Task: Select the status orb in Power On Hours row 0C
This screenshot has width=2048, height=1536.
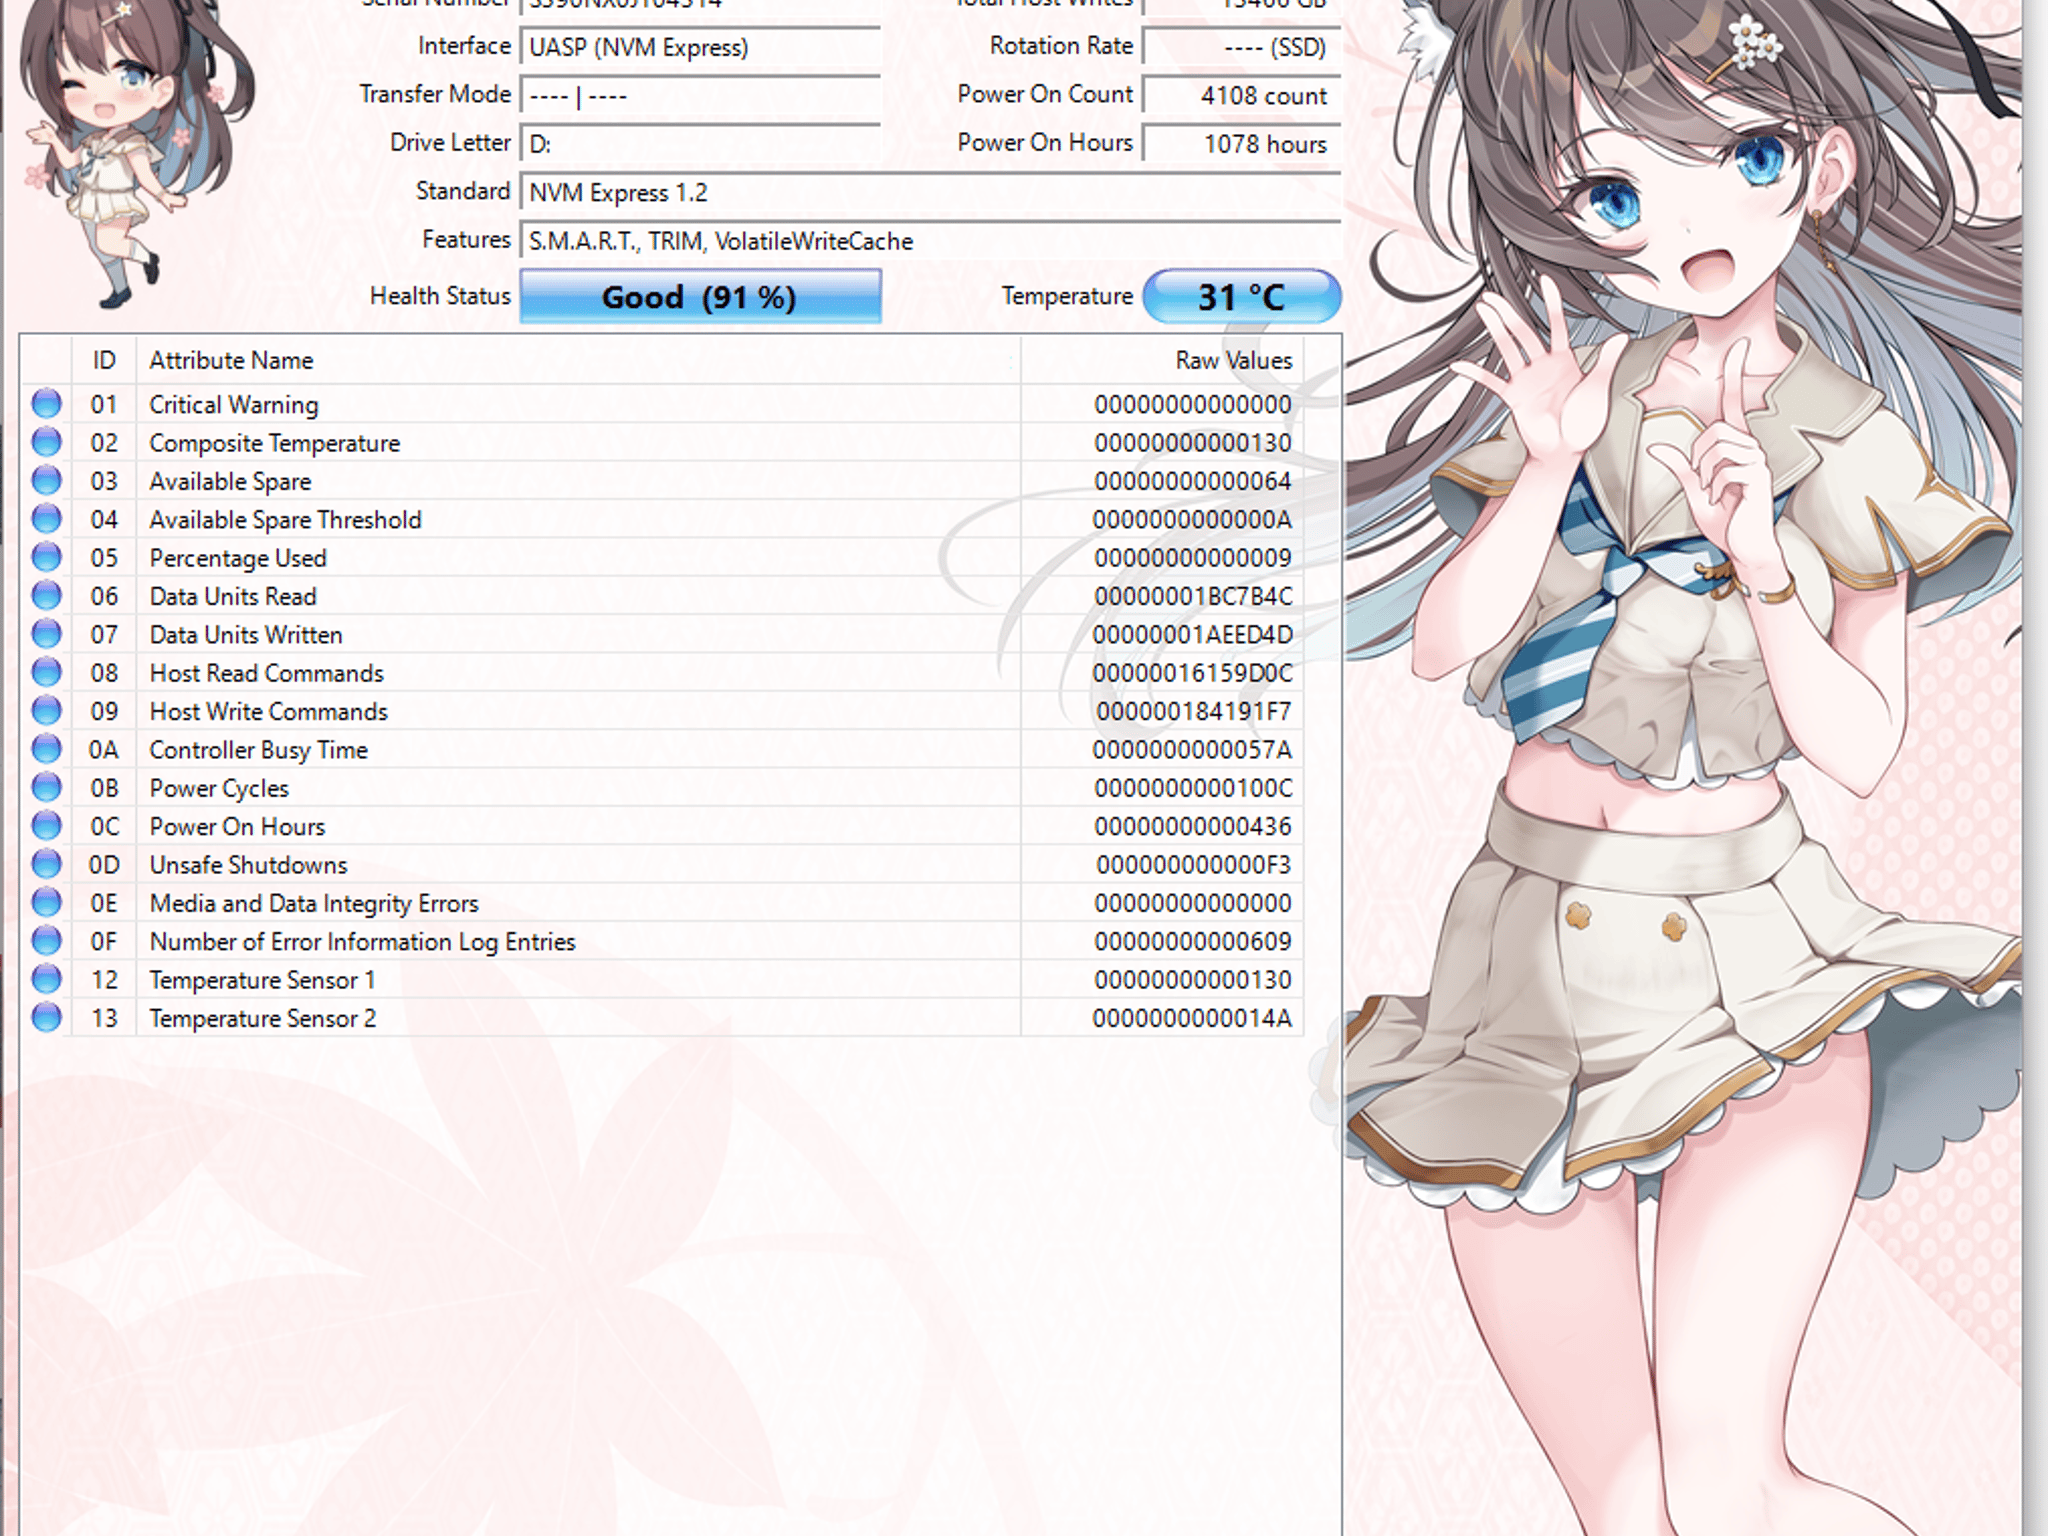Action: (46, 826)
